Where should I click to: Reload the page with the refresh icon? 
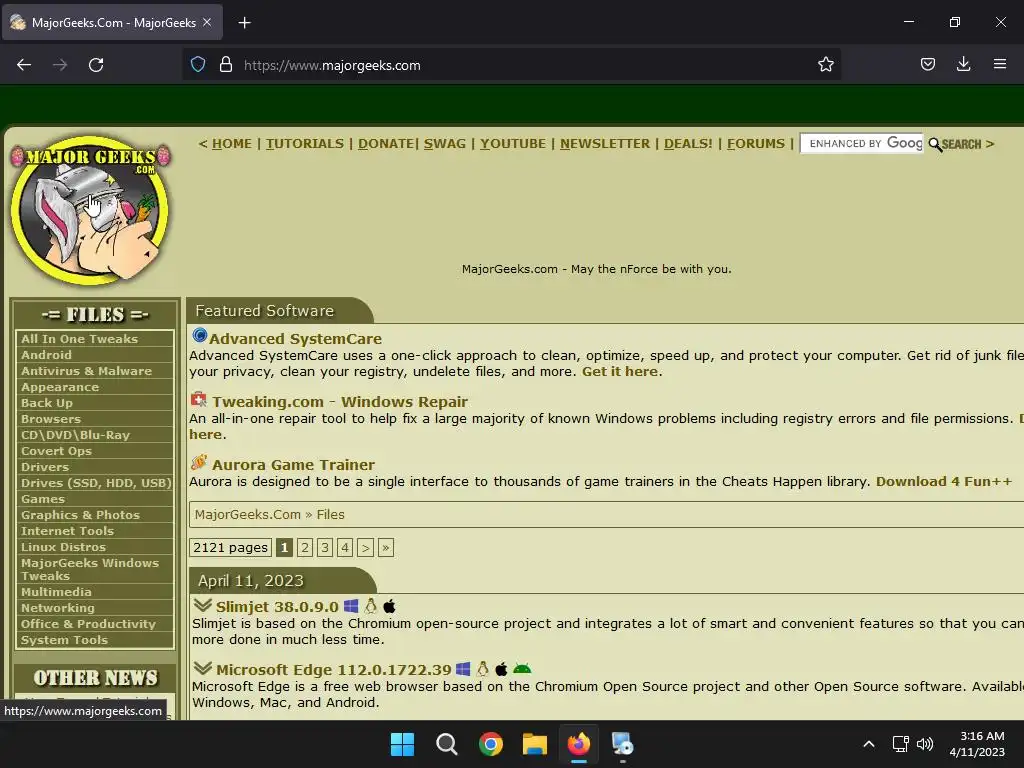click(x=96, y=65)
